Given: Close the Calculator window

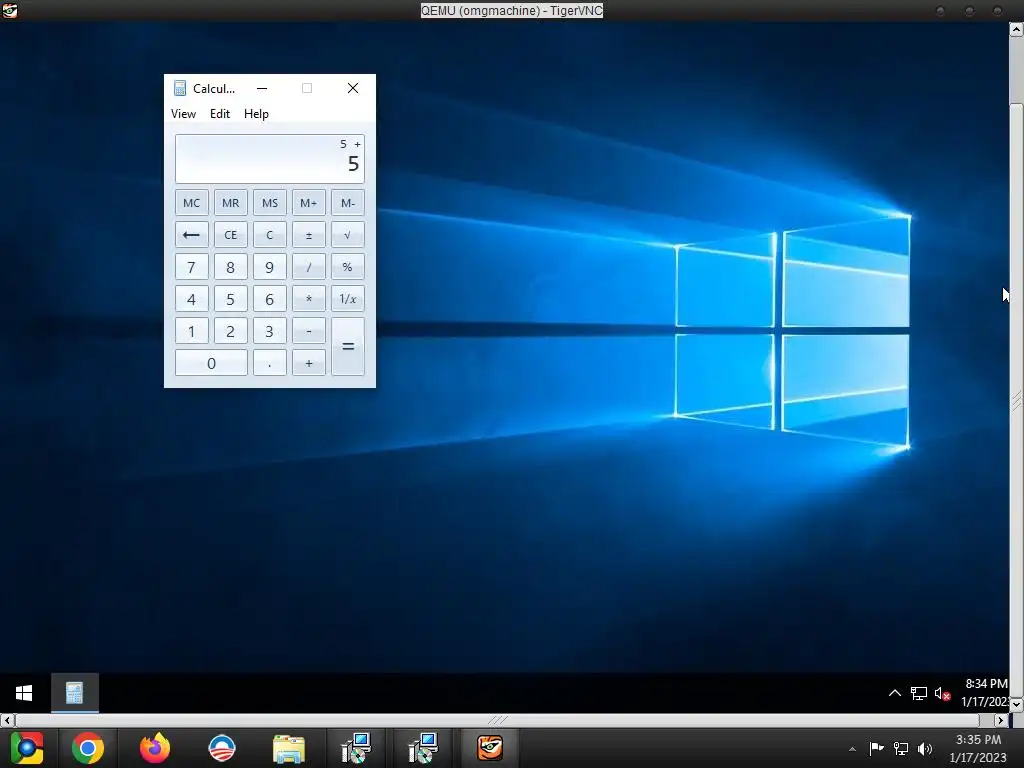Looking at the screenshot, I should click(x=353, y=88).
